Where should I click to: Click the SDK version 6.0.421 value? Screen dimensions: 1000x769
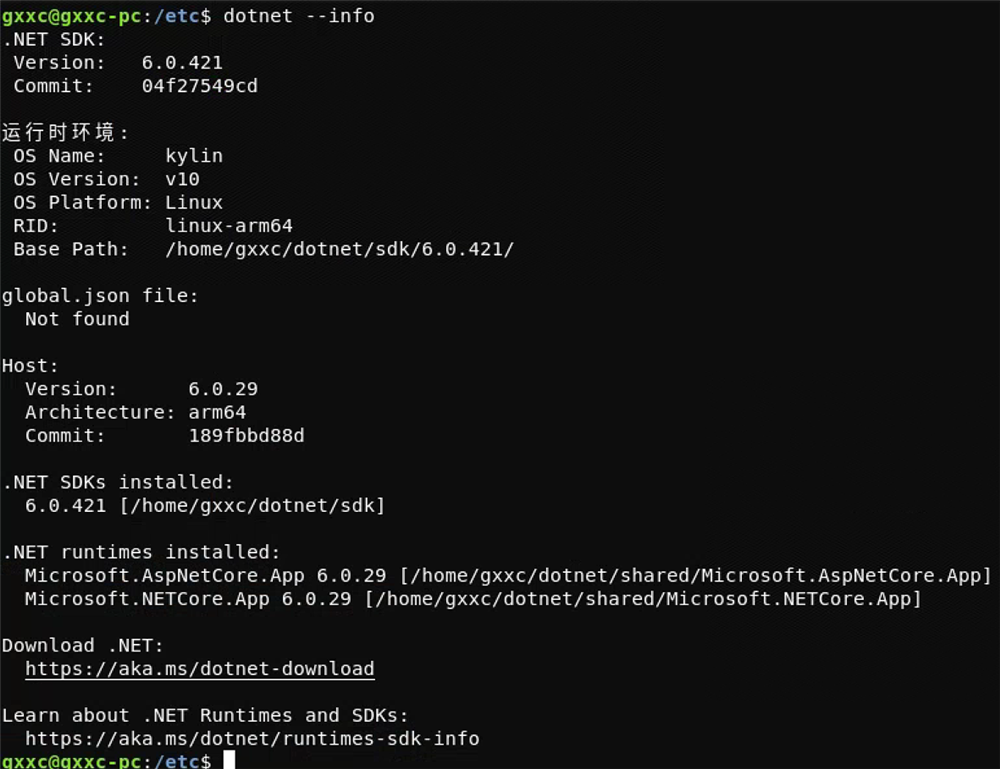(x=182, y=62)
